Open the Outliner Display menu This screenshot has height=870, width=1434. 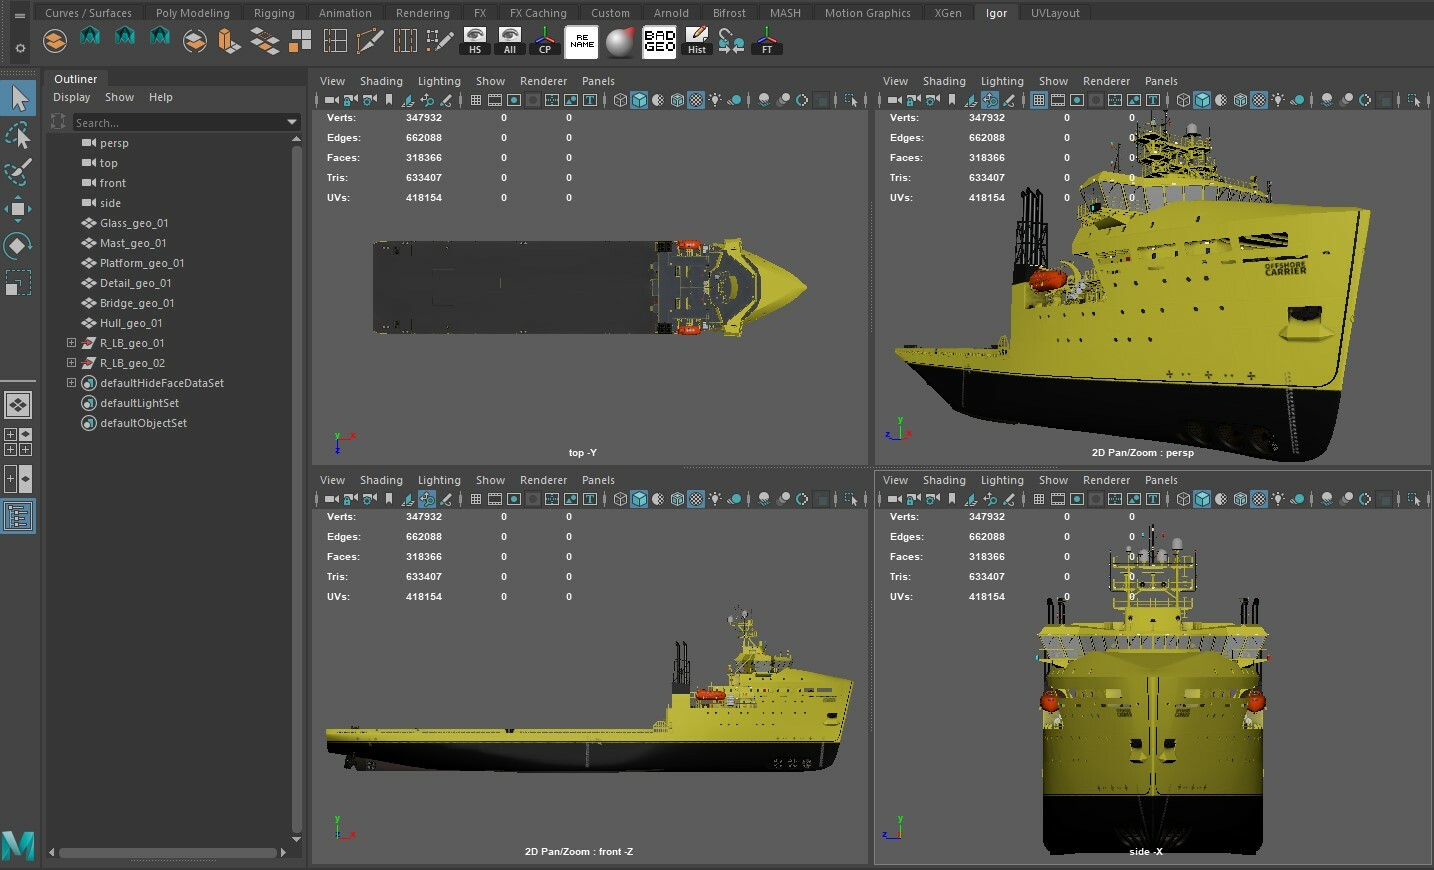tap(71, 97)
